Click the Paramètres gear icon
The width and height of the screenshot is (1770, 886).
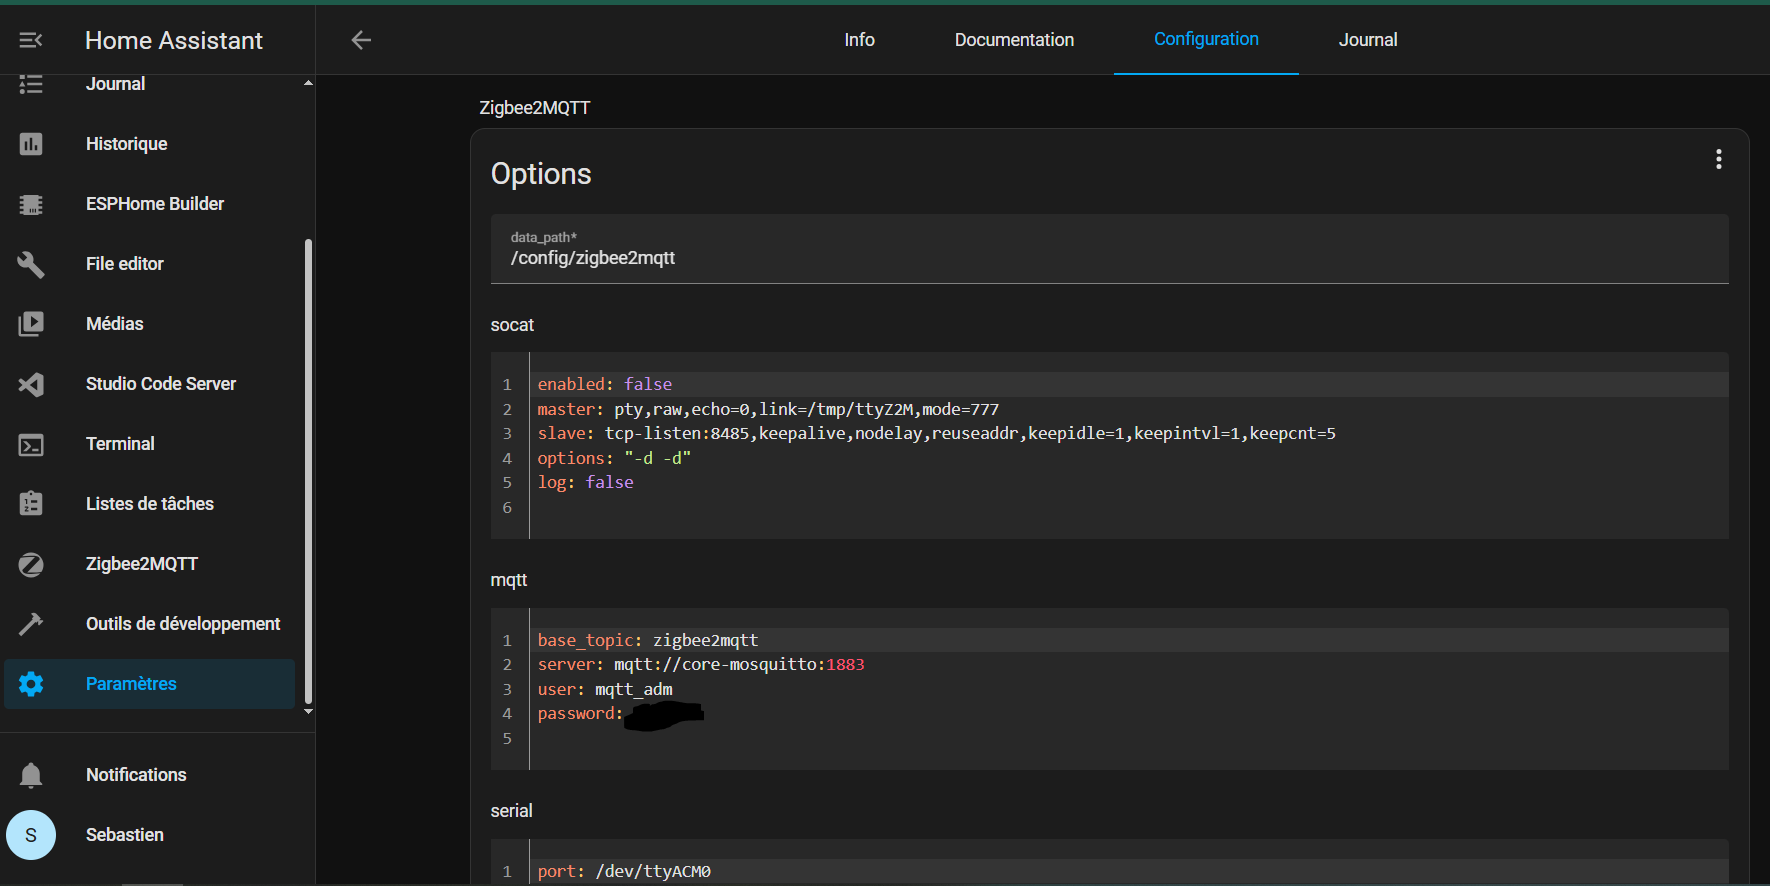(x=31, y=684)
